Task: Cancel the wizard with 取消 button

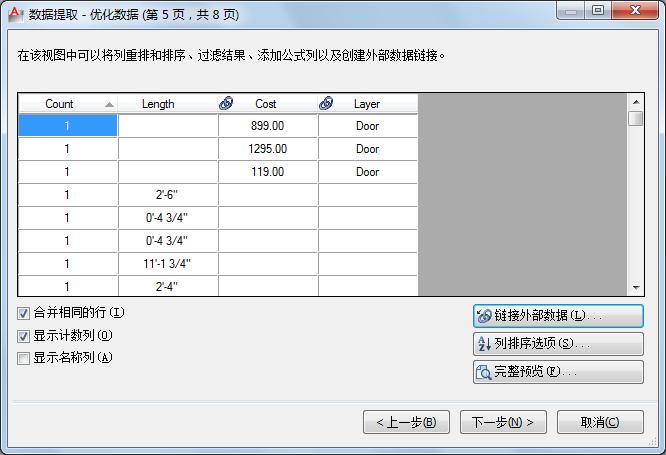Action: [x=600, y=422]
